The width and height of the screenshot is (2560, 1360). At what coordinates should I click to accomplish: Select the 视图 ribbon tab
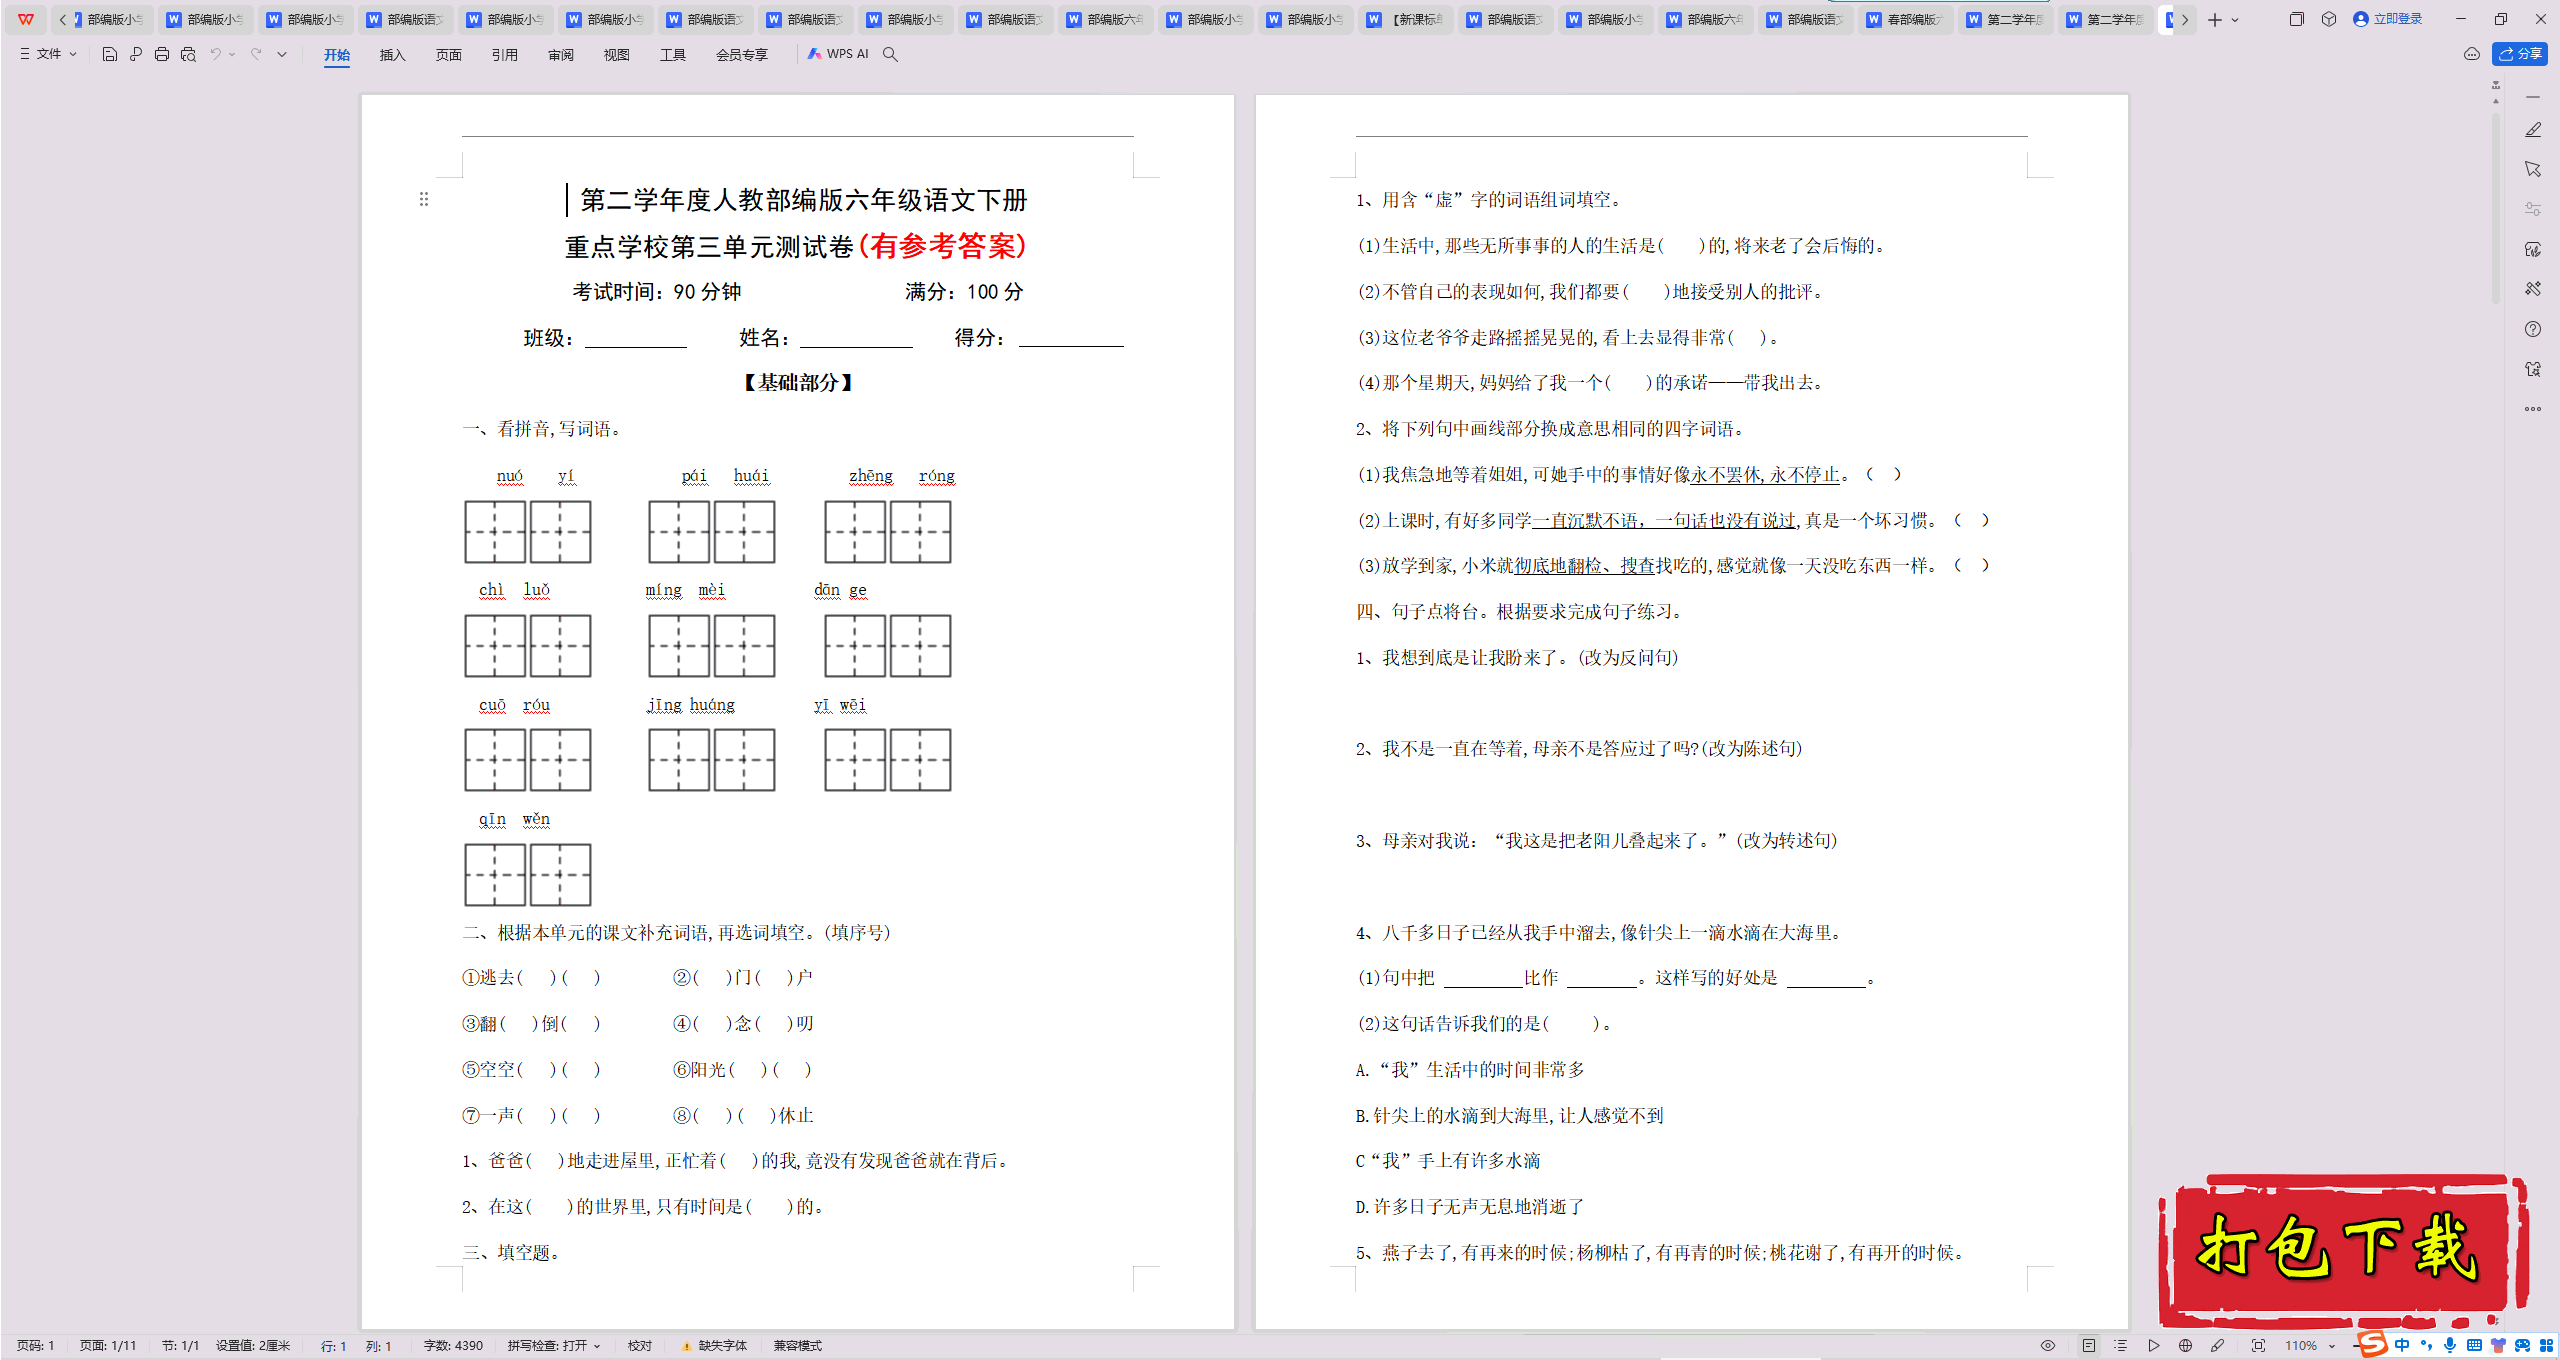[617, 55]
